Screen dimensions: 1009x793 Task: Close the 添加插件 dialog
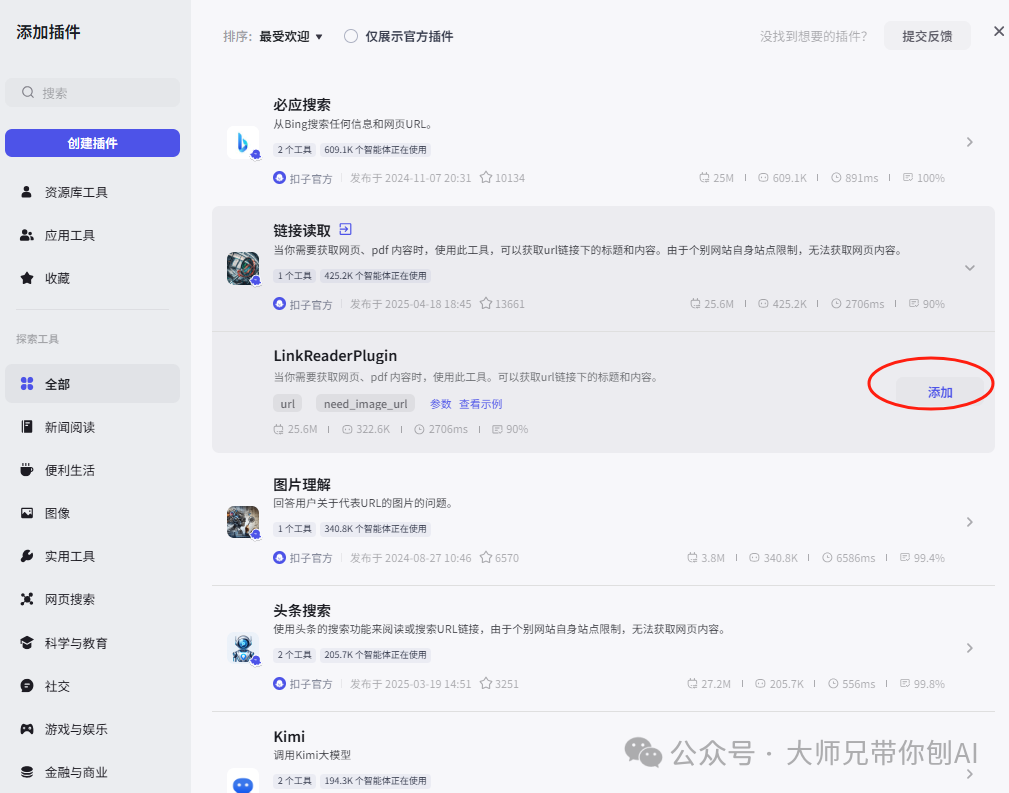pyautogui.click(x=999, y=31)
